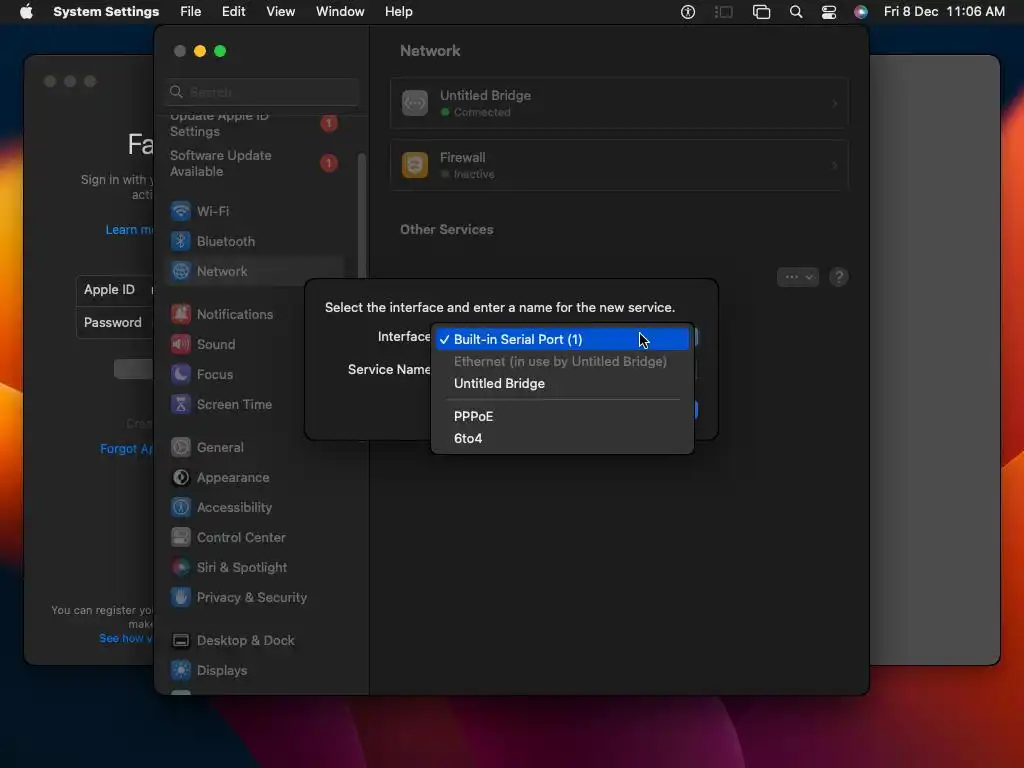1024x768 pixels.
Task: Open the Control Center icon in sidebar
Action: click(180, 537)
